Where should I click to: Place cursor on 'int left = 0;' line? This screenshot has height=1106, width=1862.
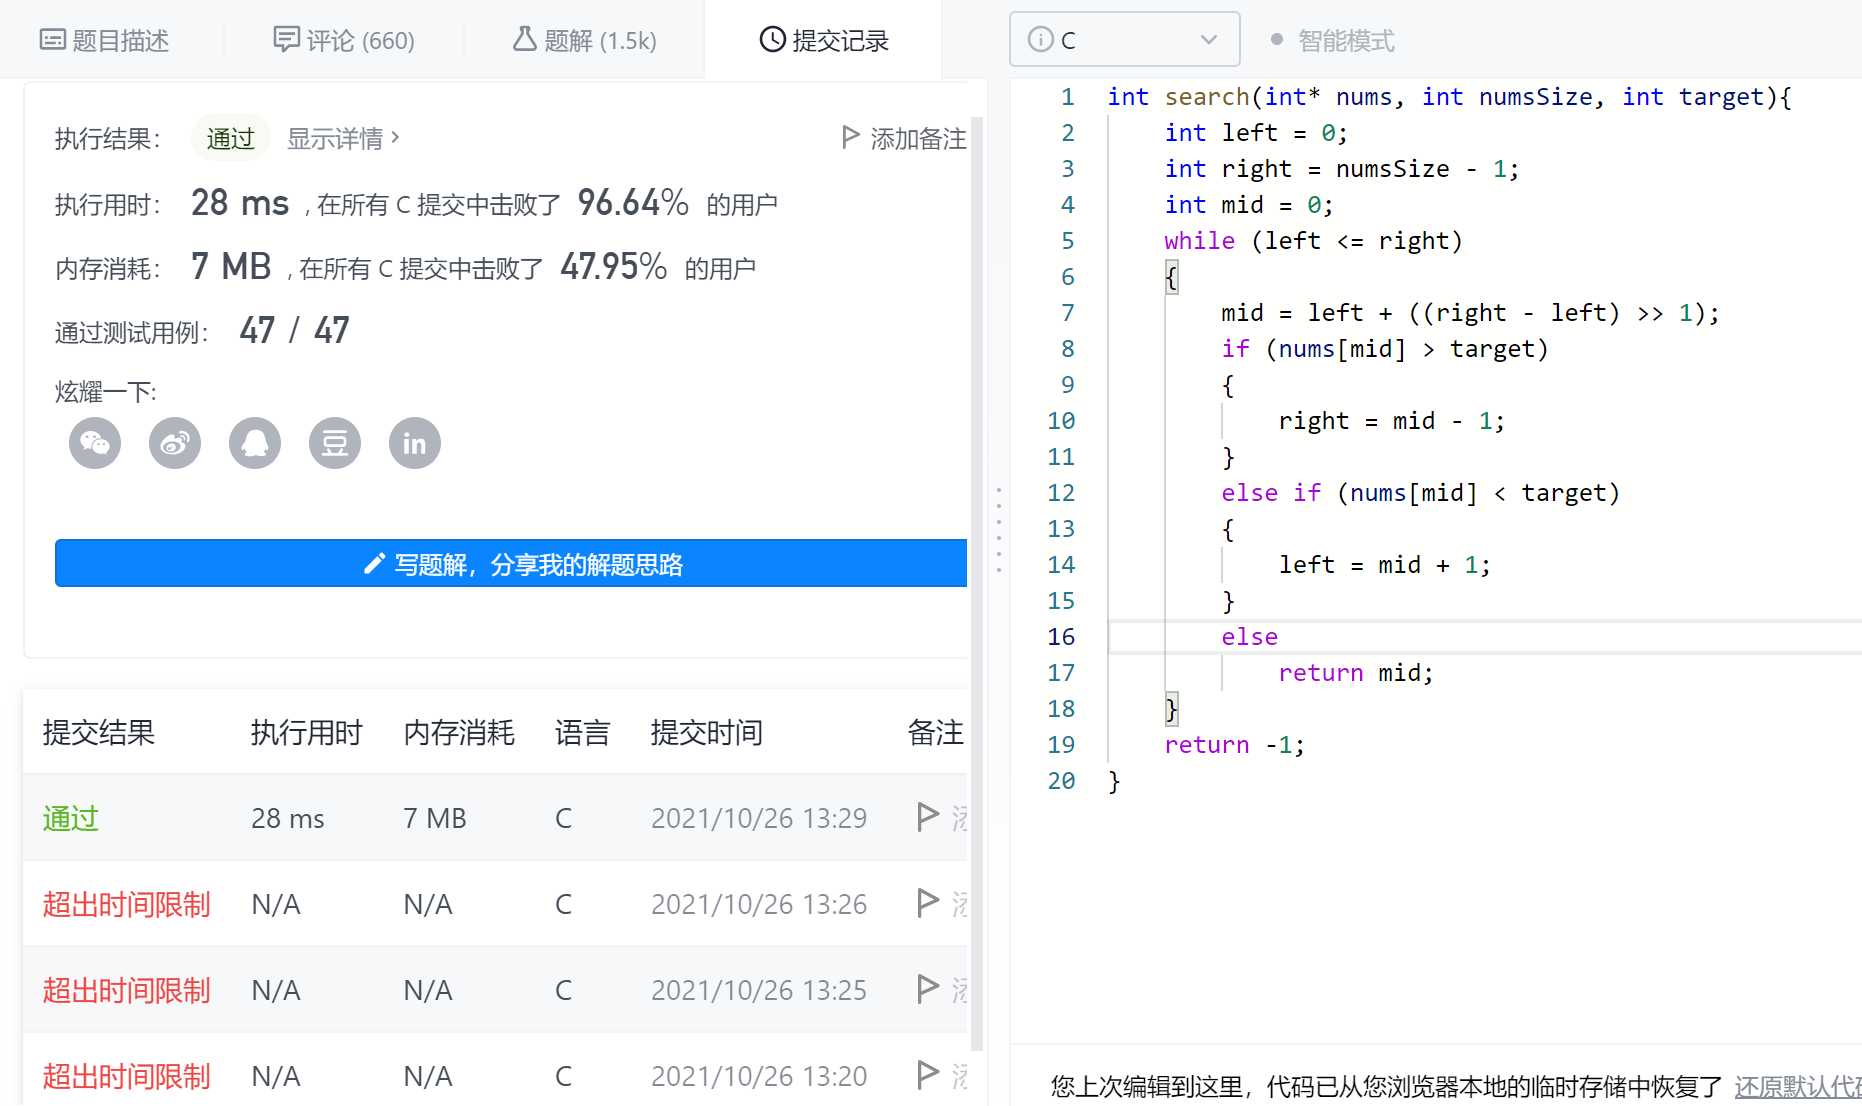1256,133
